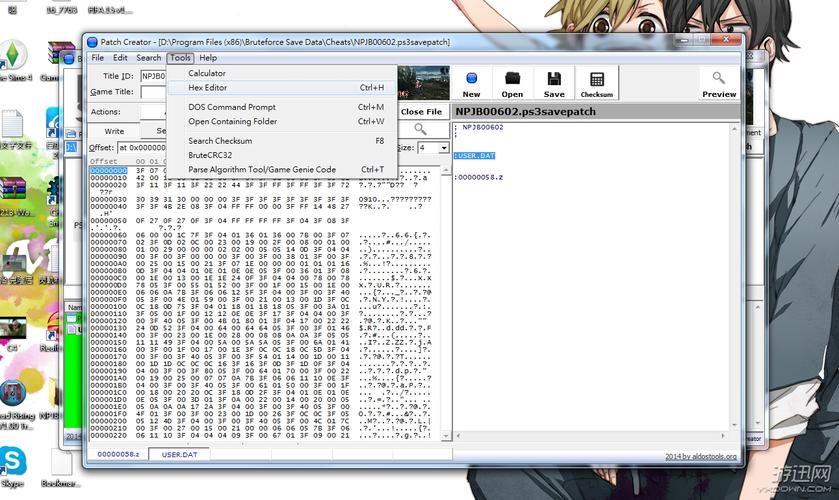Switch to the USER.DAT tab
839x500 pixels.
[x=179, y=454]
